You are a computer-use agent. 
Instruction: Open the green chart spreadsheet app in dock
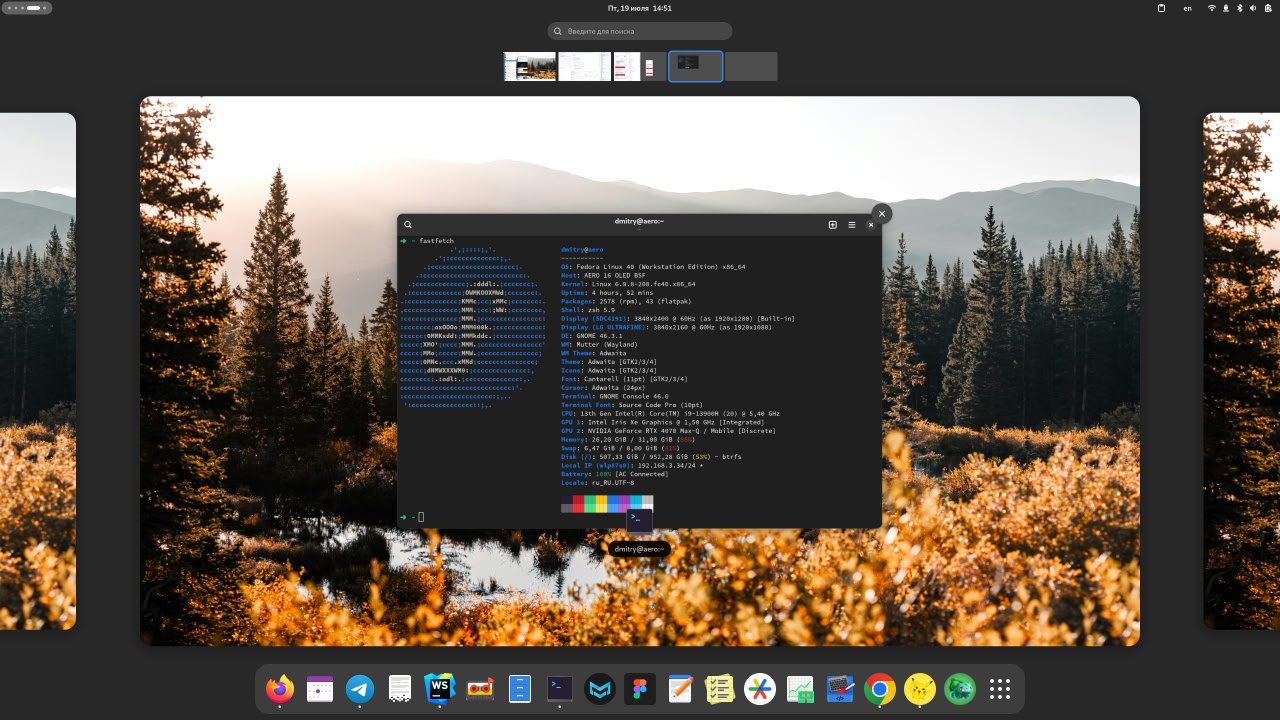tap(800, 688)
